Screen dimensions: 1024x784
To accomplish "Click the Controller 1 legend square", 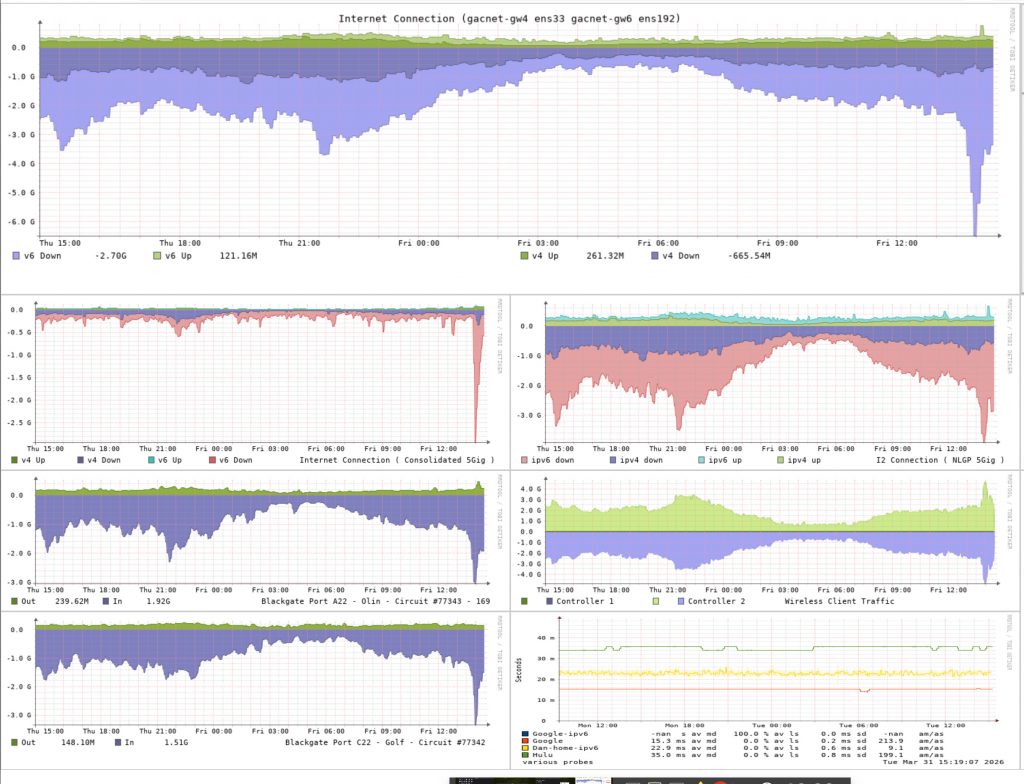I will pos(549,601).
